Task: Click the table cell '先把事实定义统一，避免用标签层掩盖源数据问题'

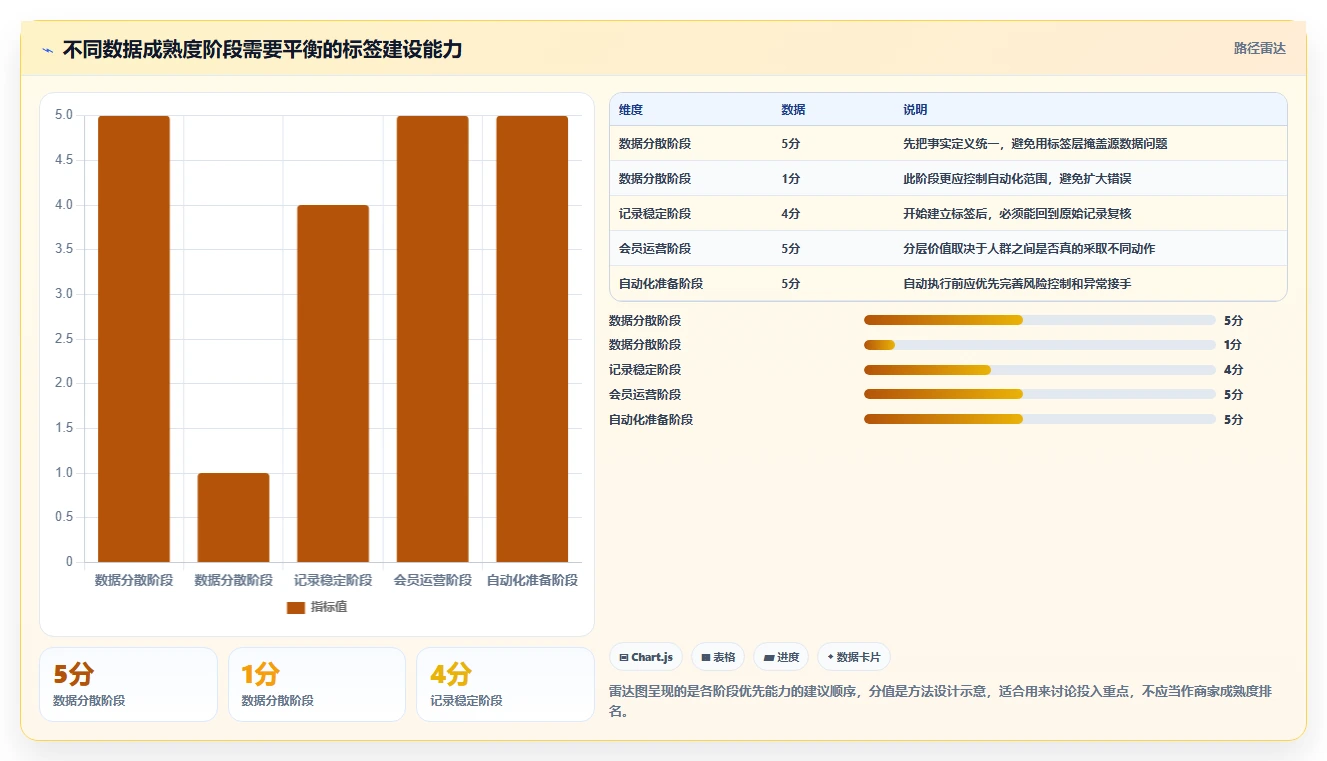Action: [1035, 144]
